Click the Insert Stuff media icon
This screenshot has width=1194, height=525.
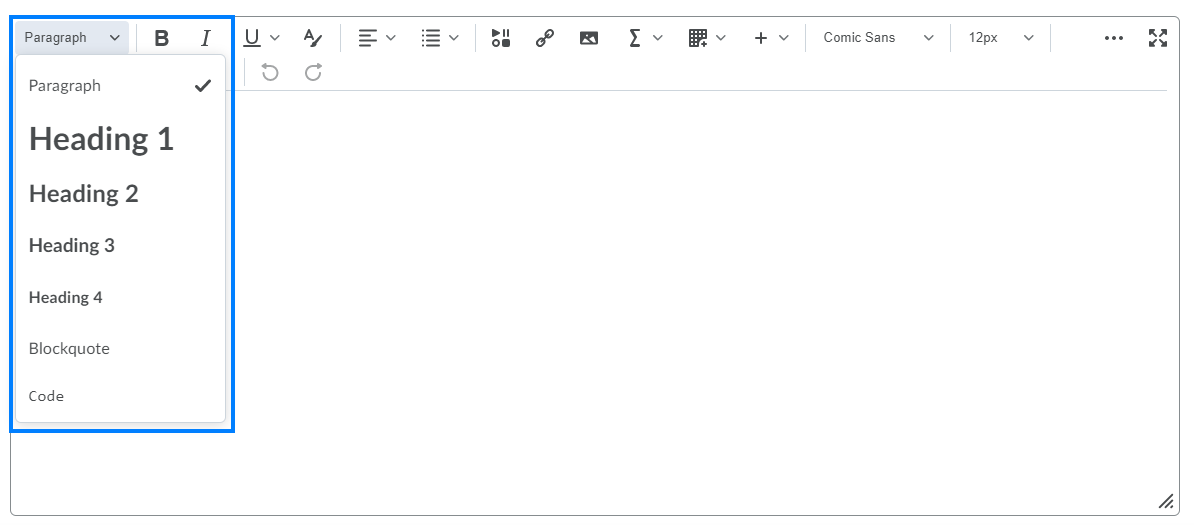pos(501,38)
